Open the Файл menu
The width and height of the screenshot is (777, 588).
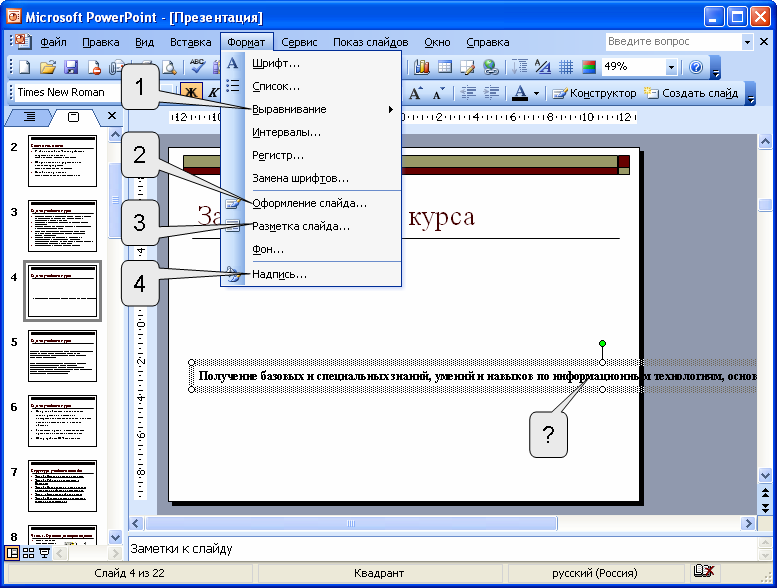point(53,43)
